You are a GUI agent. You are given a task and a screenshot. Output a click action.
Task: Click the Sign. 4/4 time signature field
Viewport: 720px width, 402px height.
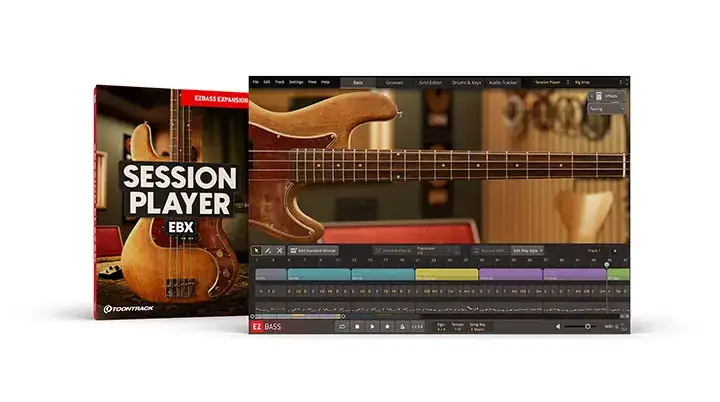441,327
